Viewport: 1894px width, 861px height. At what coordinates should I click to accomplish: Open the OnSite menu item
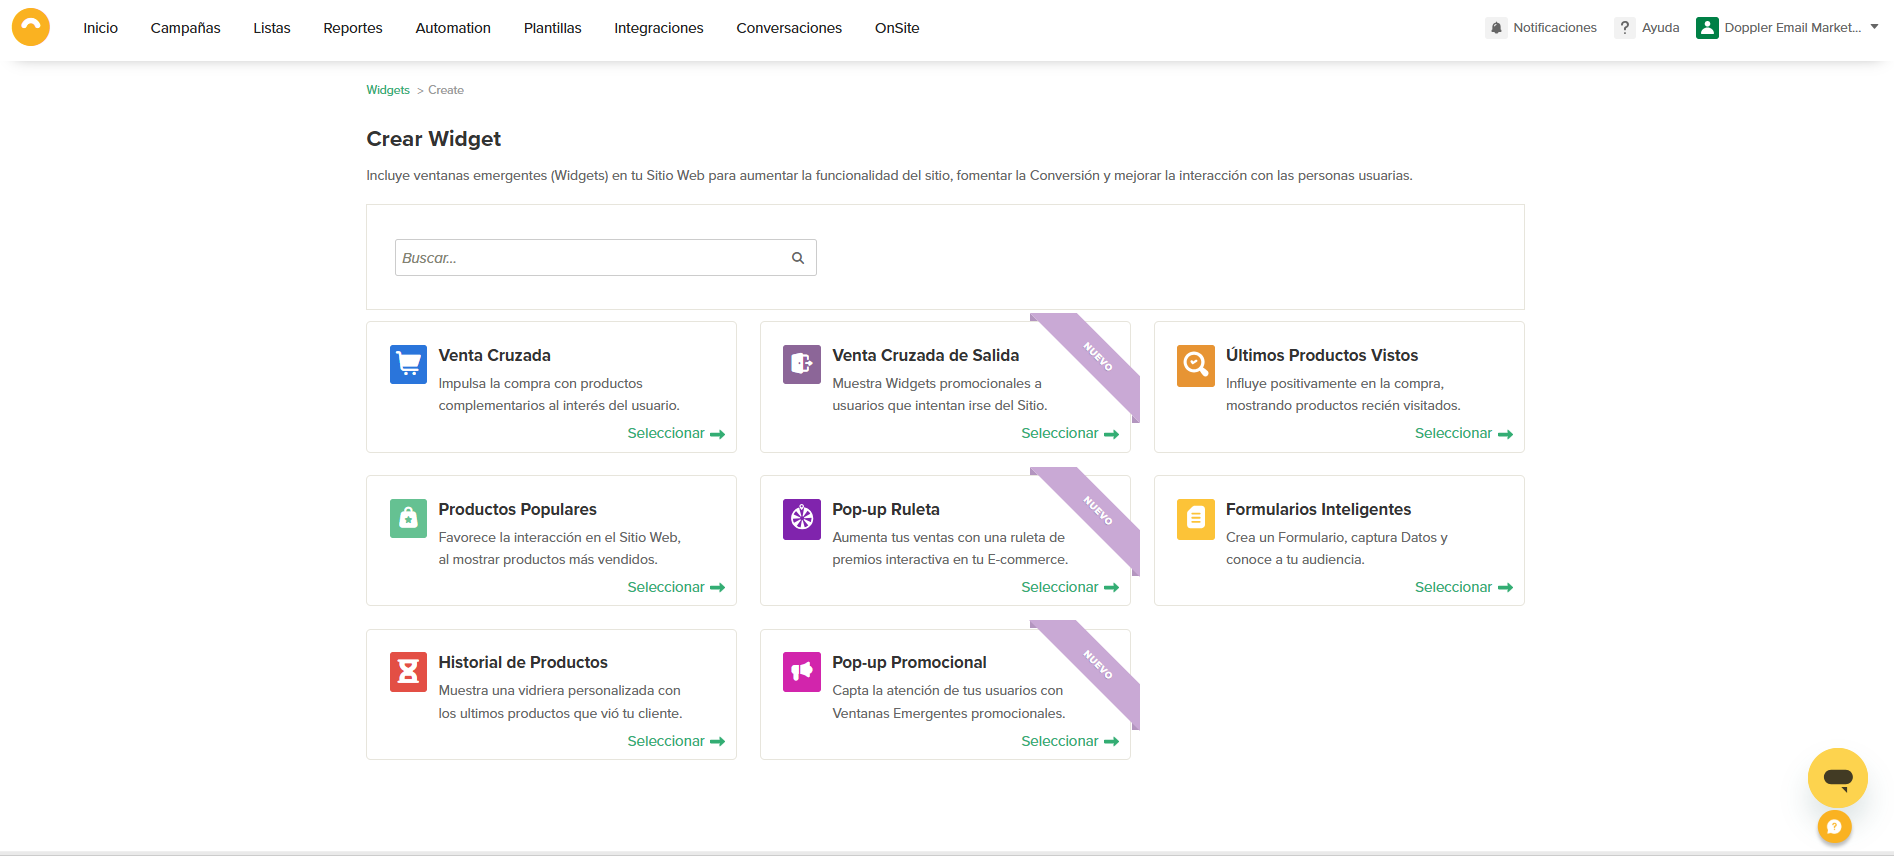coord(896,28)
